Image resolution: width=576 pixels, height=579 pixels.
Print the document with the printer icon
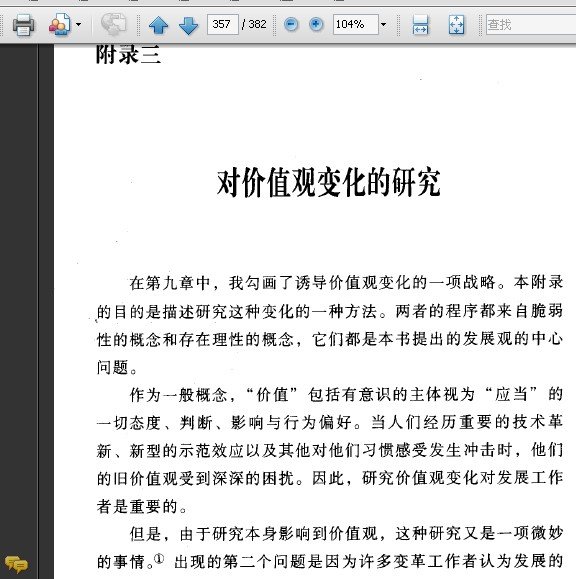24,25
